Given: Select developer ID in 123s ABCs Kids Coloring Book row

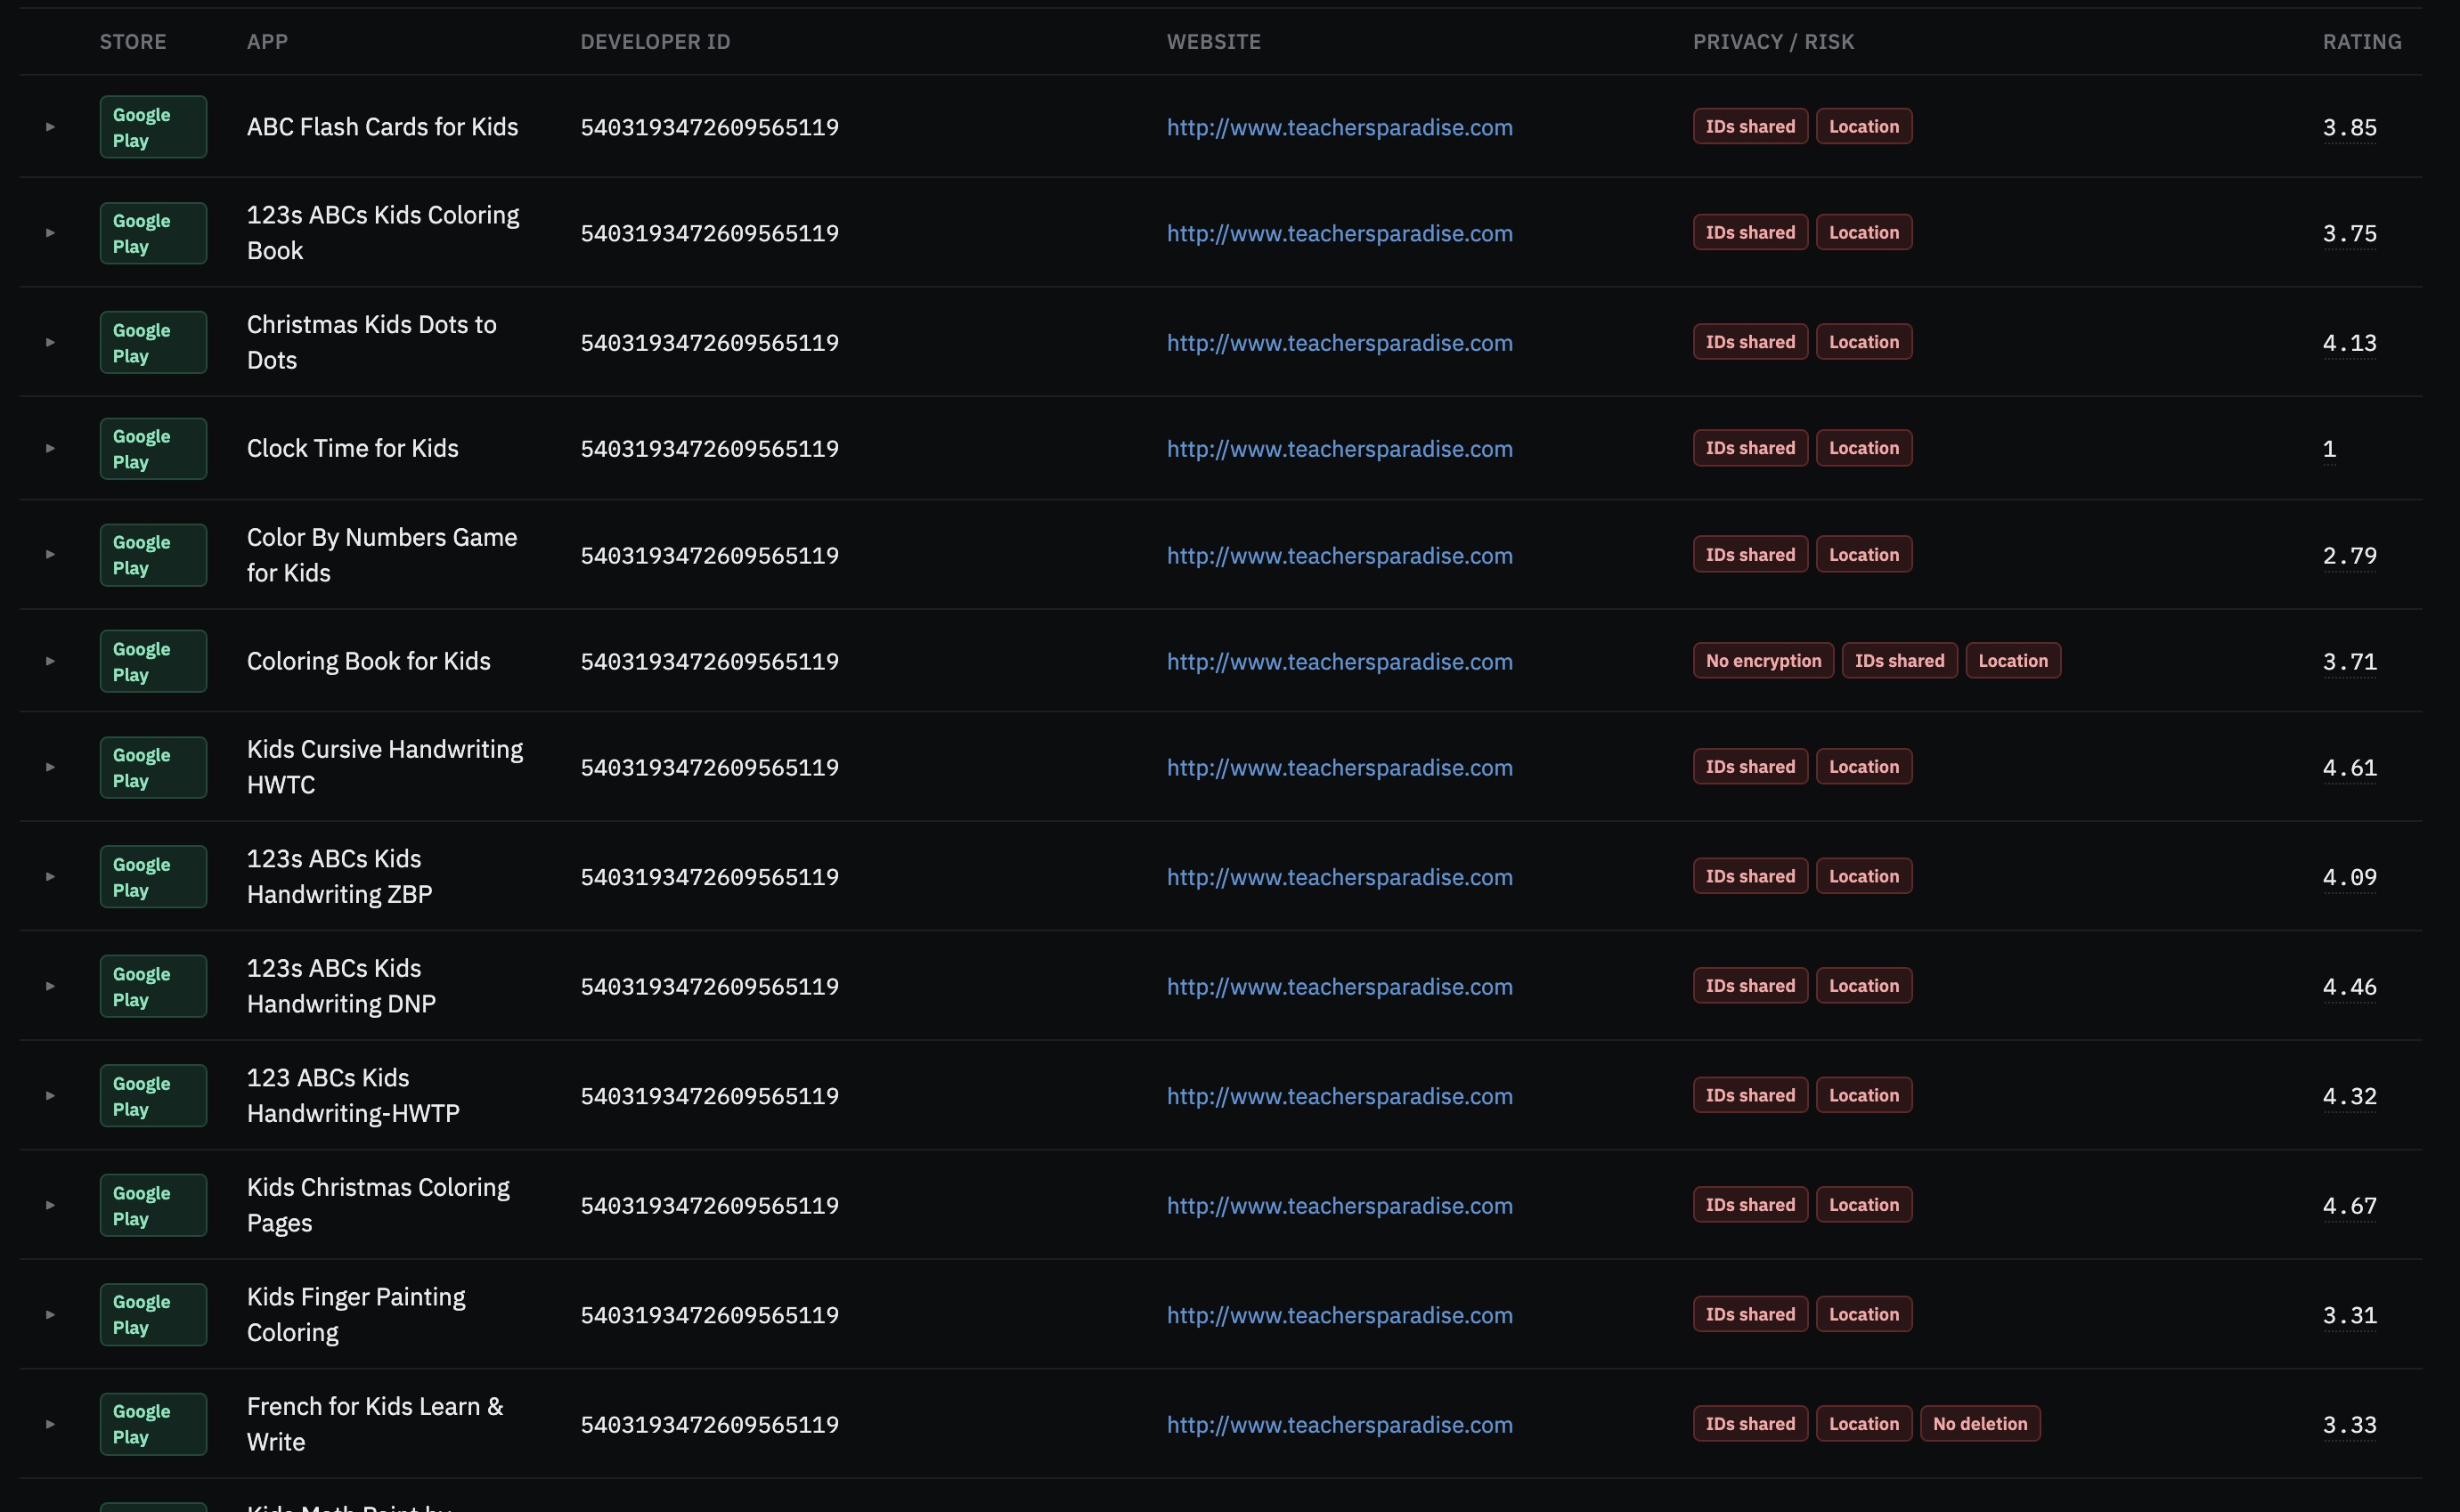Looking at the screenshot, I should coord(709,233).
